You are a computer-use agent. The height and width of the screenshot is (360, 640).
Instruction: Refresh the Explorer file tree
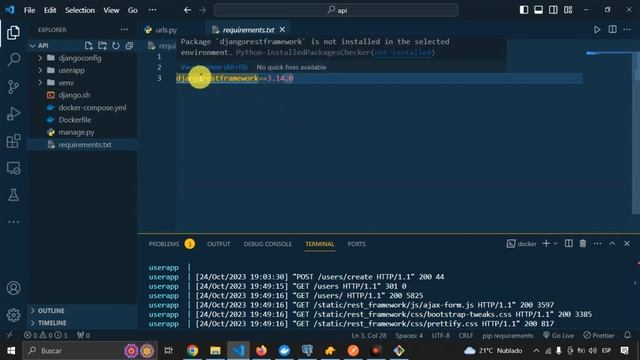116,46
